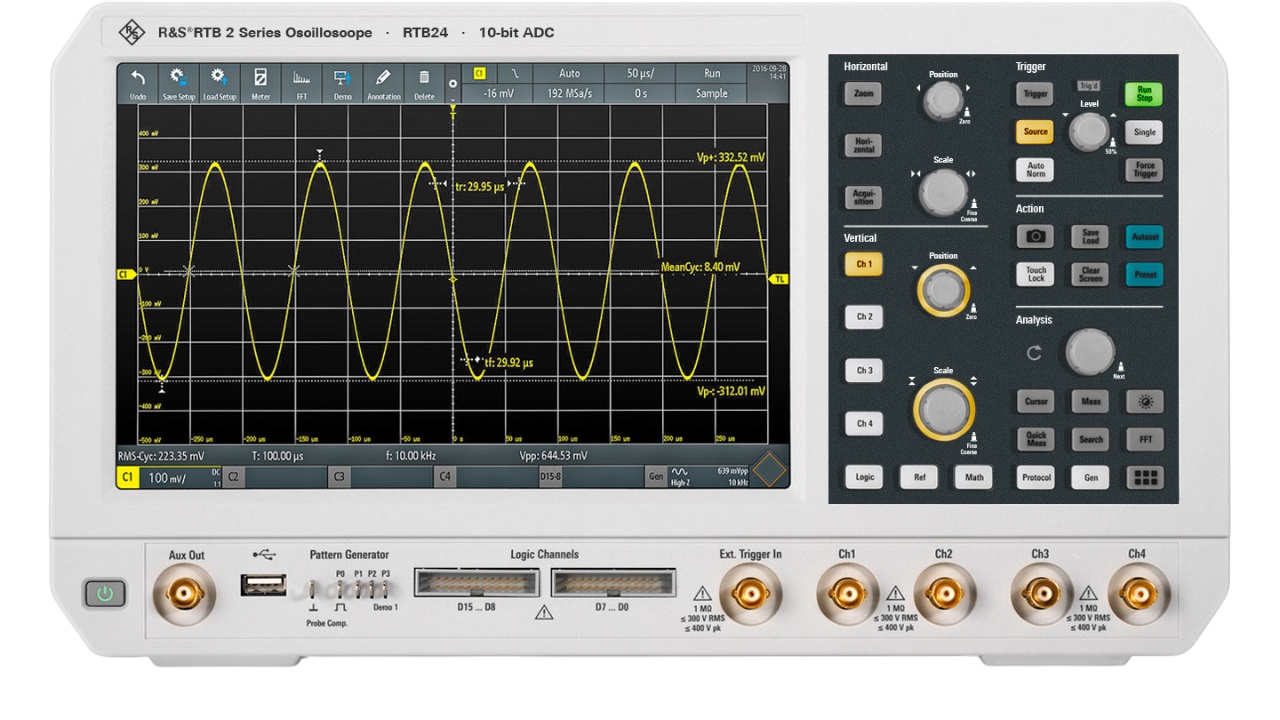Activate channel Ch 2 in Vertical section
The height and width of the screenshot is (720, 1280).
[863, 317]
